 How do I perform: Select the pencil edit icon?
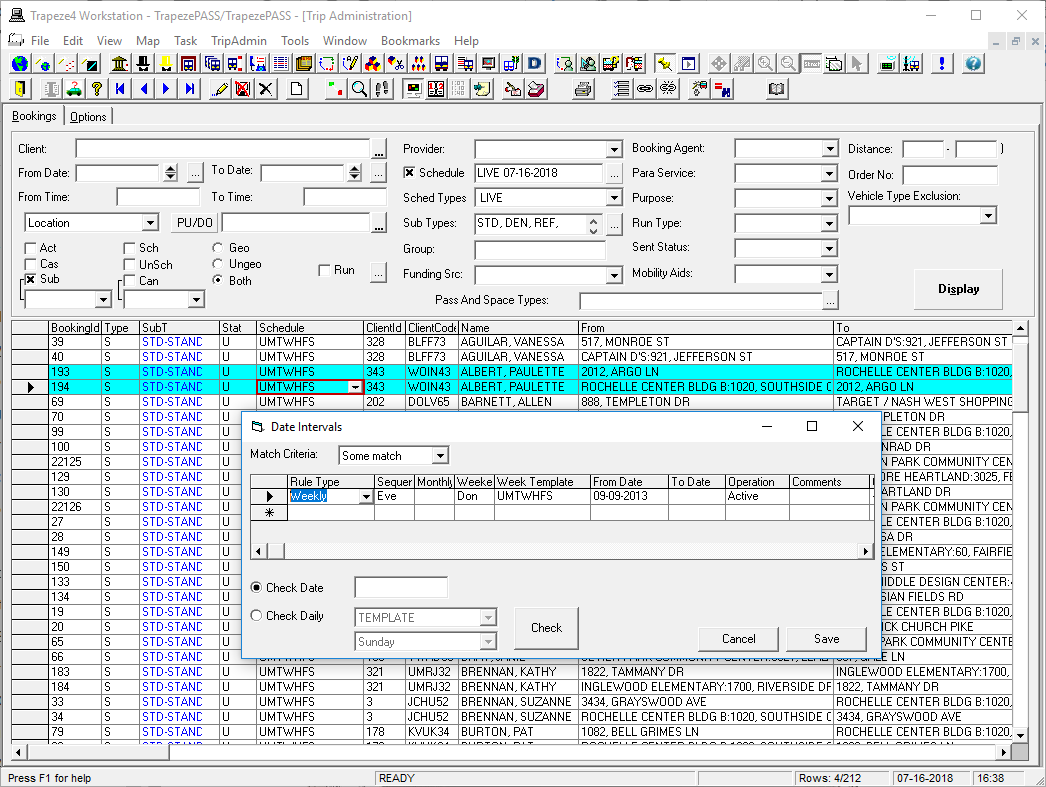(221, 89)
